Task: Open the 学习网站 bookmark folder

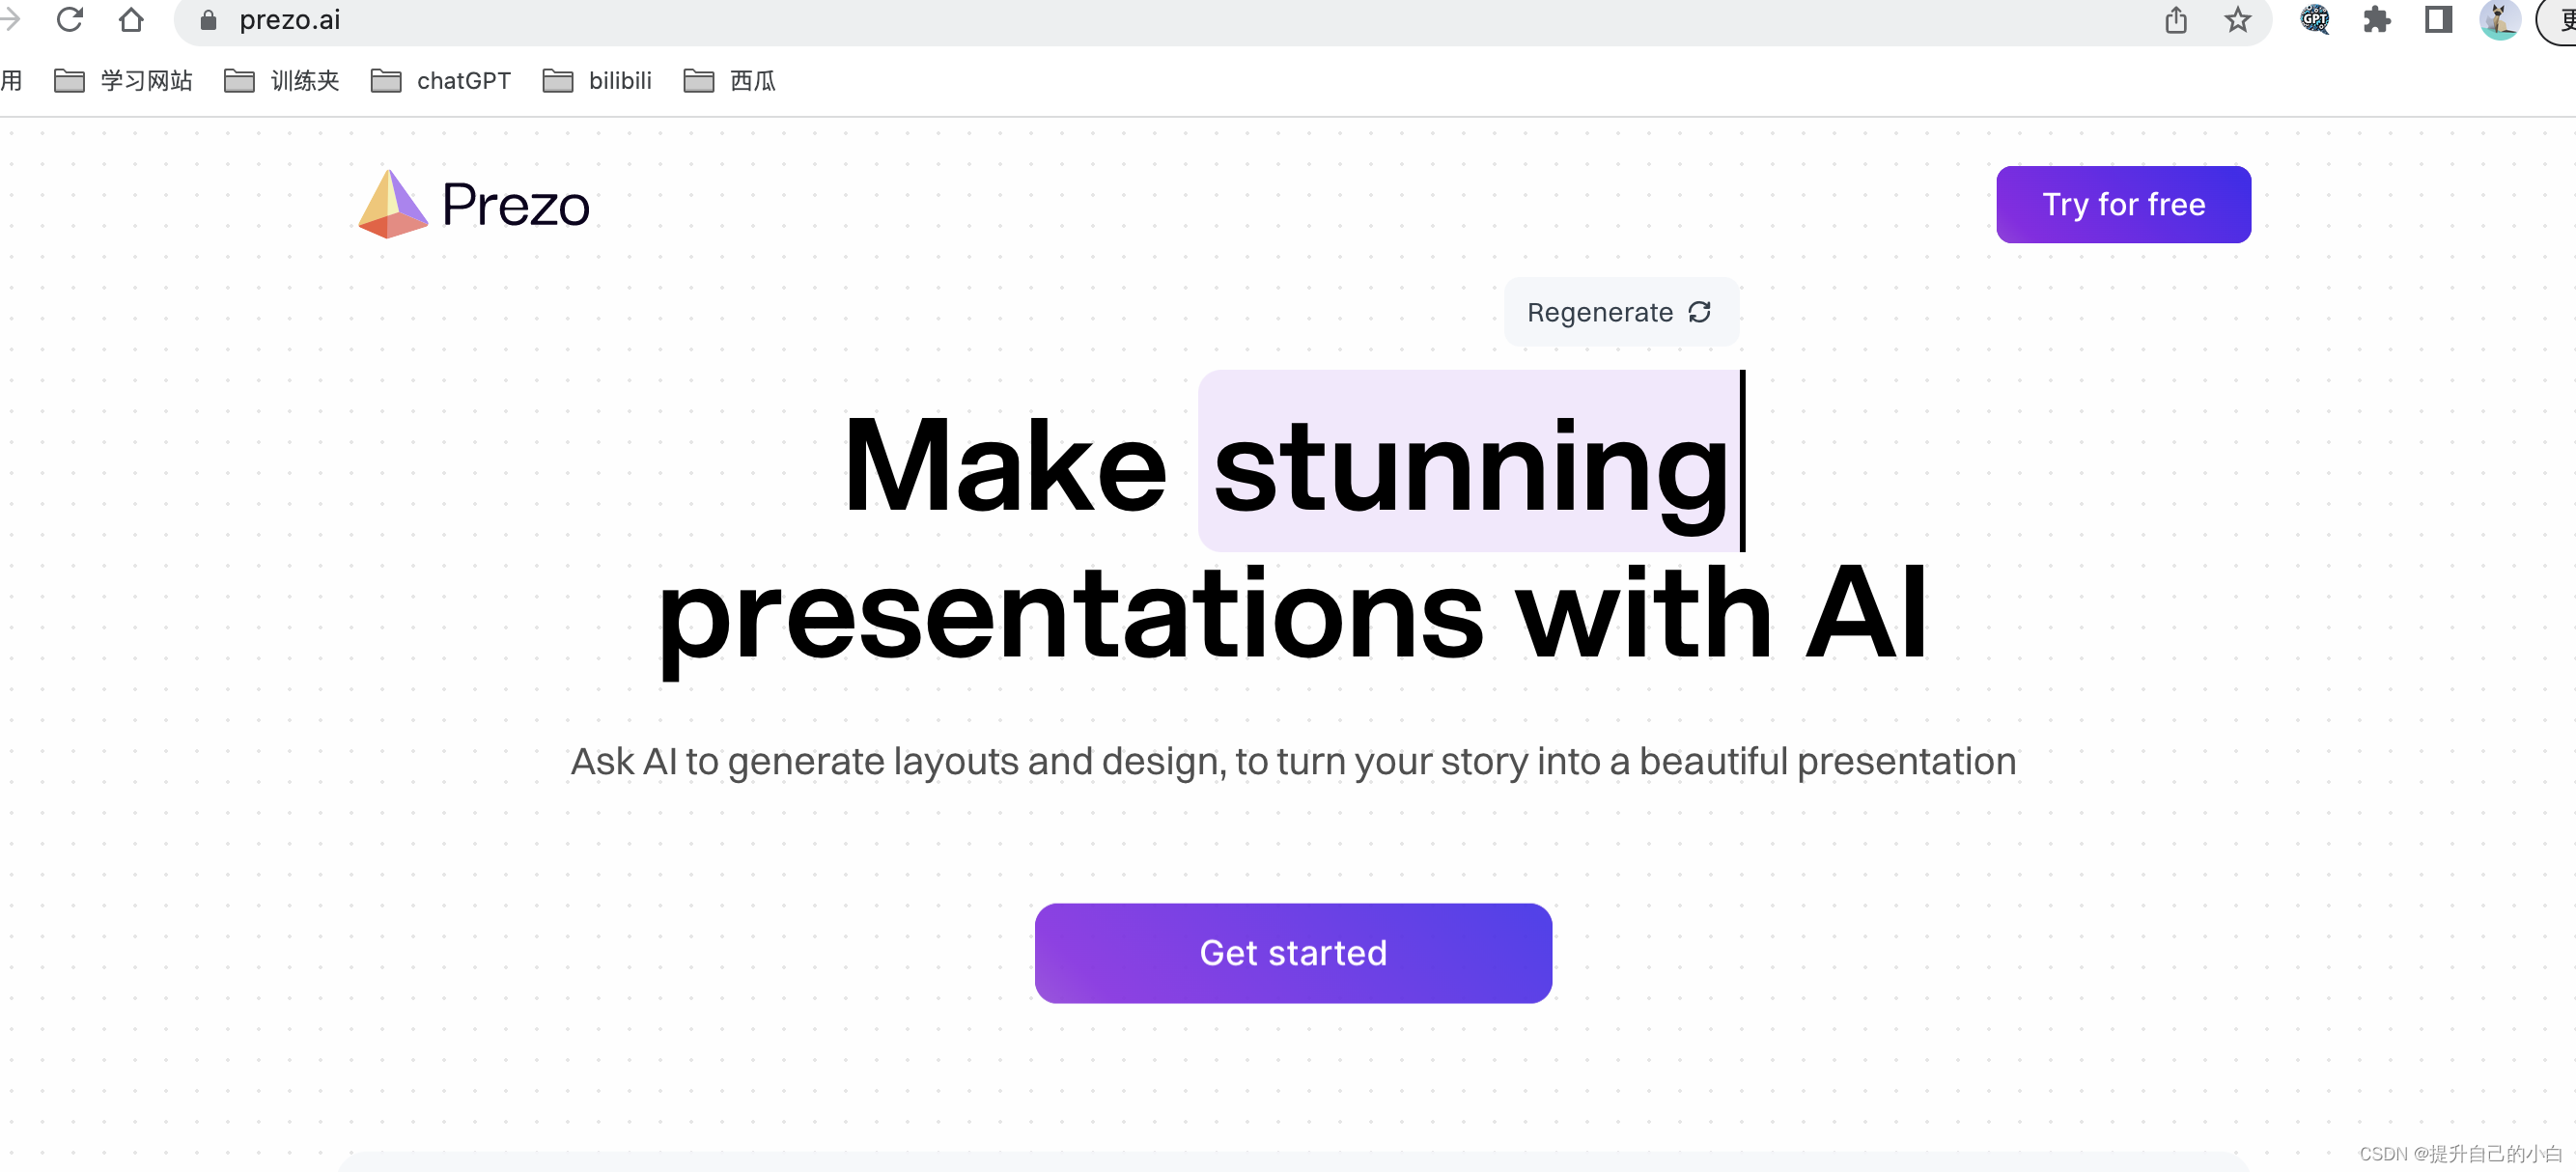Action: pos(123,81)
